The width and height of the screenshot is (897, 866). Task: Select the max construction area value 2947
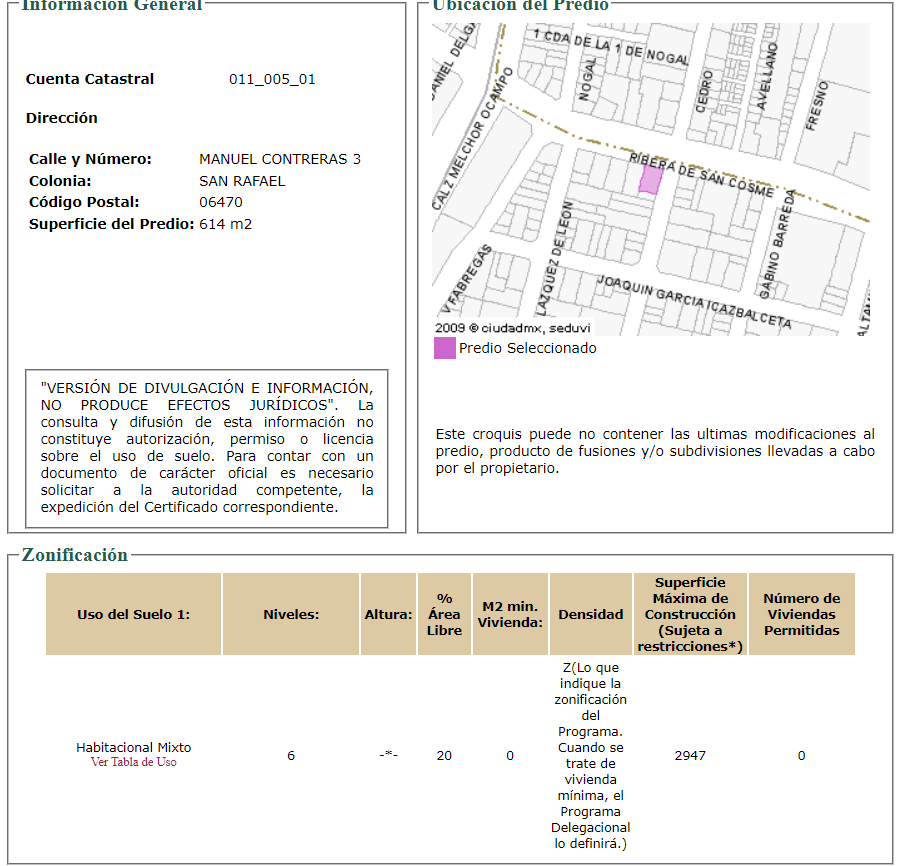(x=690, y=756)
